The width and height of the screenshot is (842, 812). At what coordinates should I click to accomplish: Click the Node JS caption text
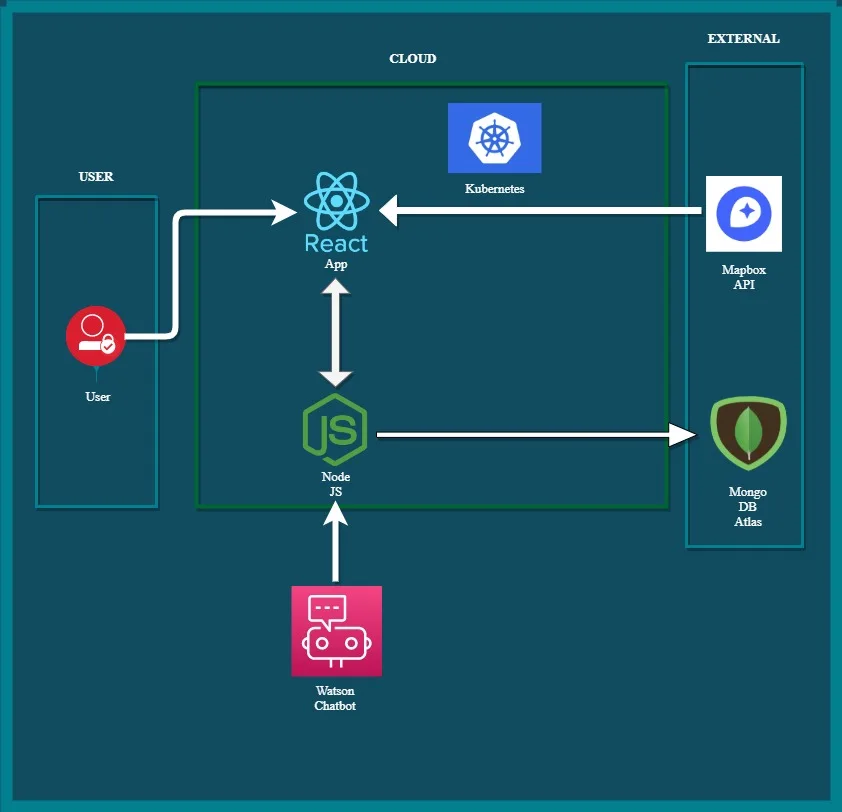click(336, 484)
